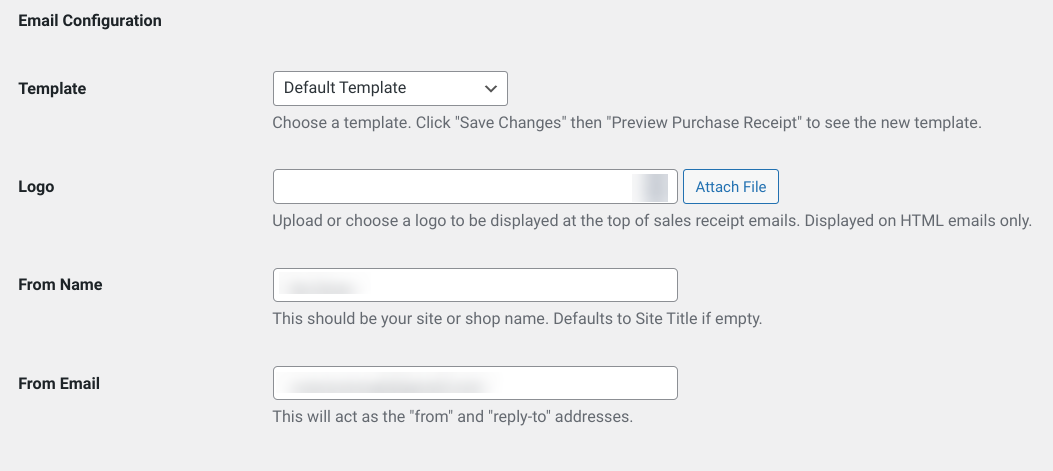
Task: Click the Logo field label
Action: 36,187
